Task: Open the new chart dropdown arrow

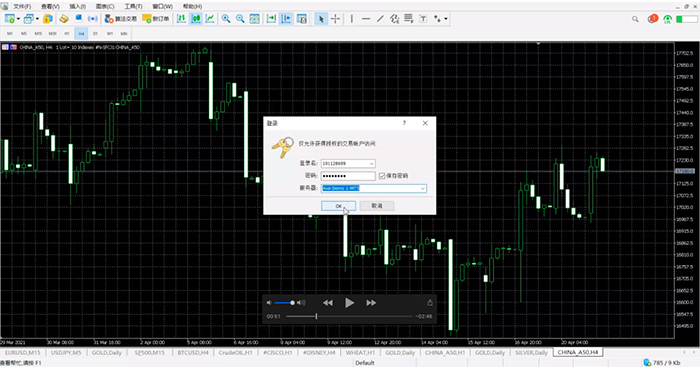Action: pos(18,19)
